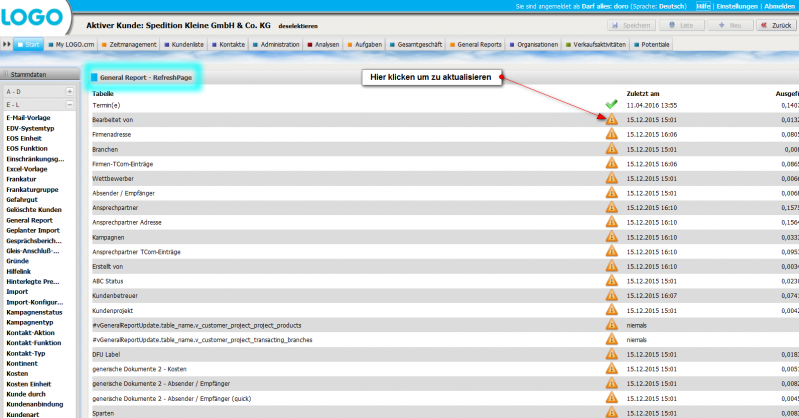Collapse the E - L section in sidebar

(x=69, y=104)
